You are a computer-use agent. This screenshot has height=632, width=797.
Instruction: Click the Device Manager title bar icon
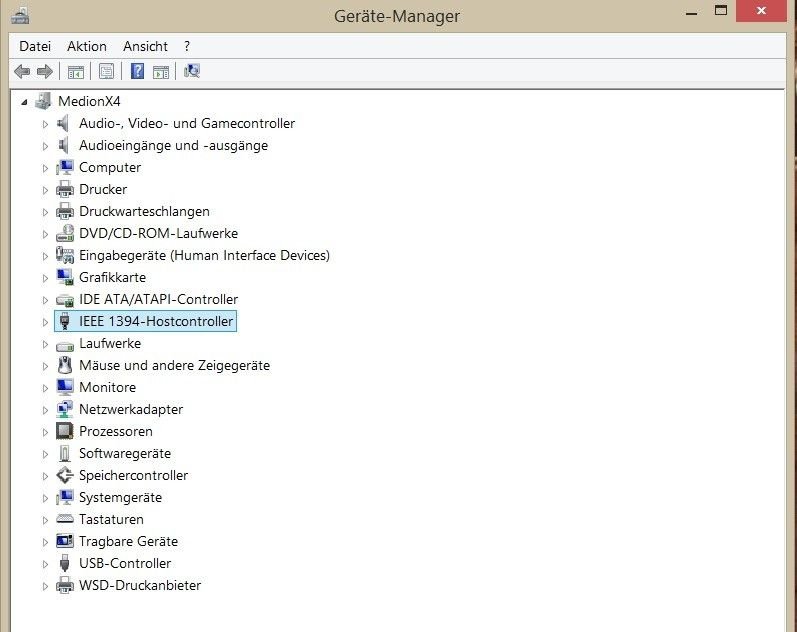20,15
